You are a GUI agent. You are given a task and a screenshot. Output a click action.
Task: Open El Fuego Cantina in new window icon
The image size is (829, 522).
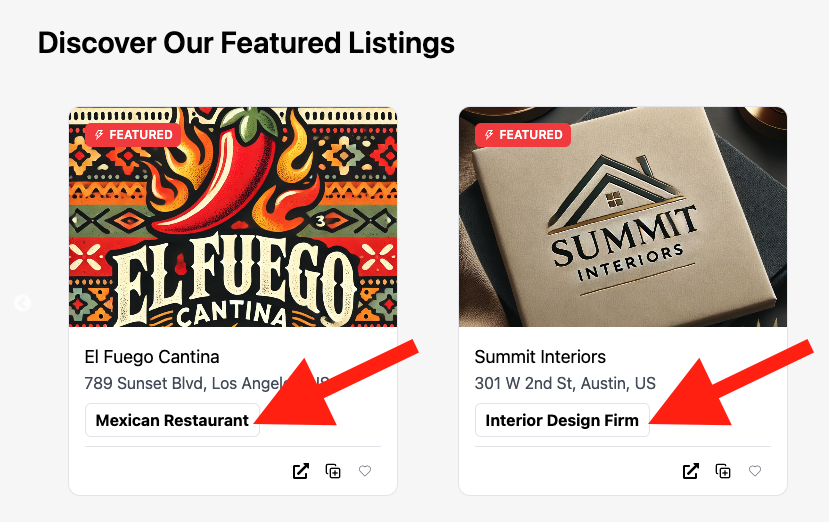tap(301, 471)
